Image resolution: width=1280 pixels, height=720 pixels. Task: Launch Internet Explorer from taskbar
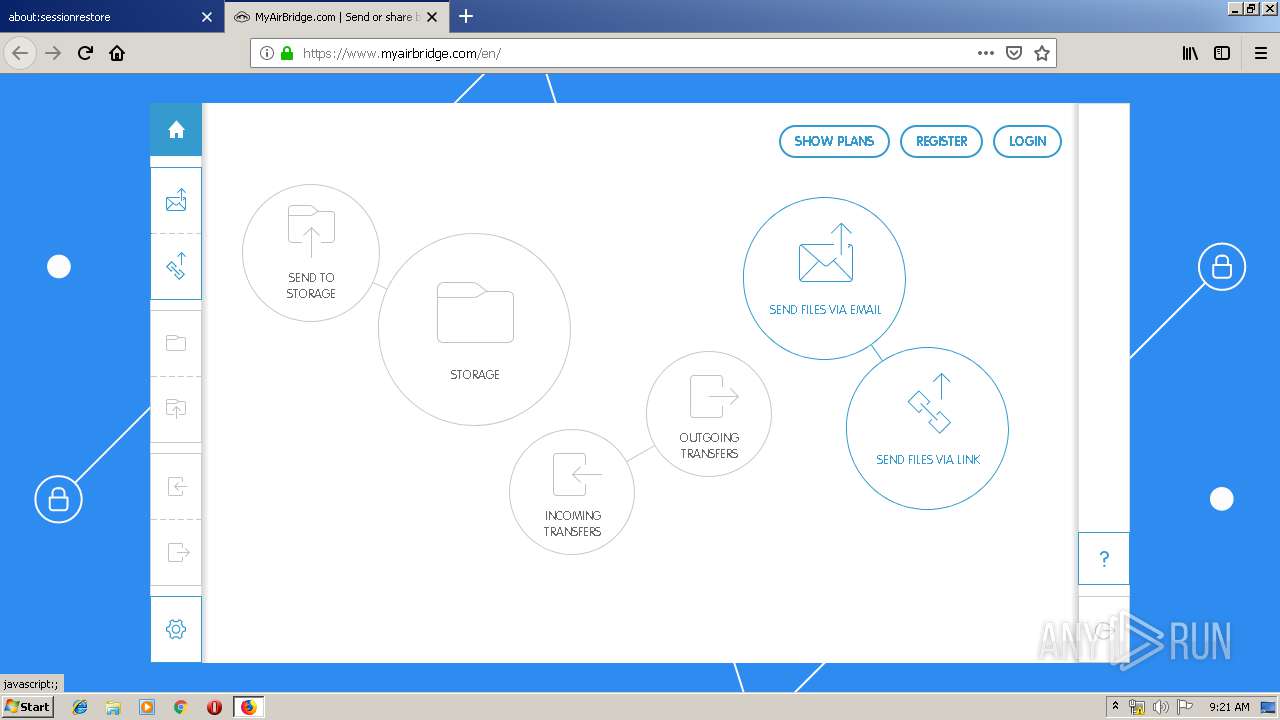pyautogui.click(x=80, y=707)
